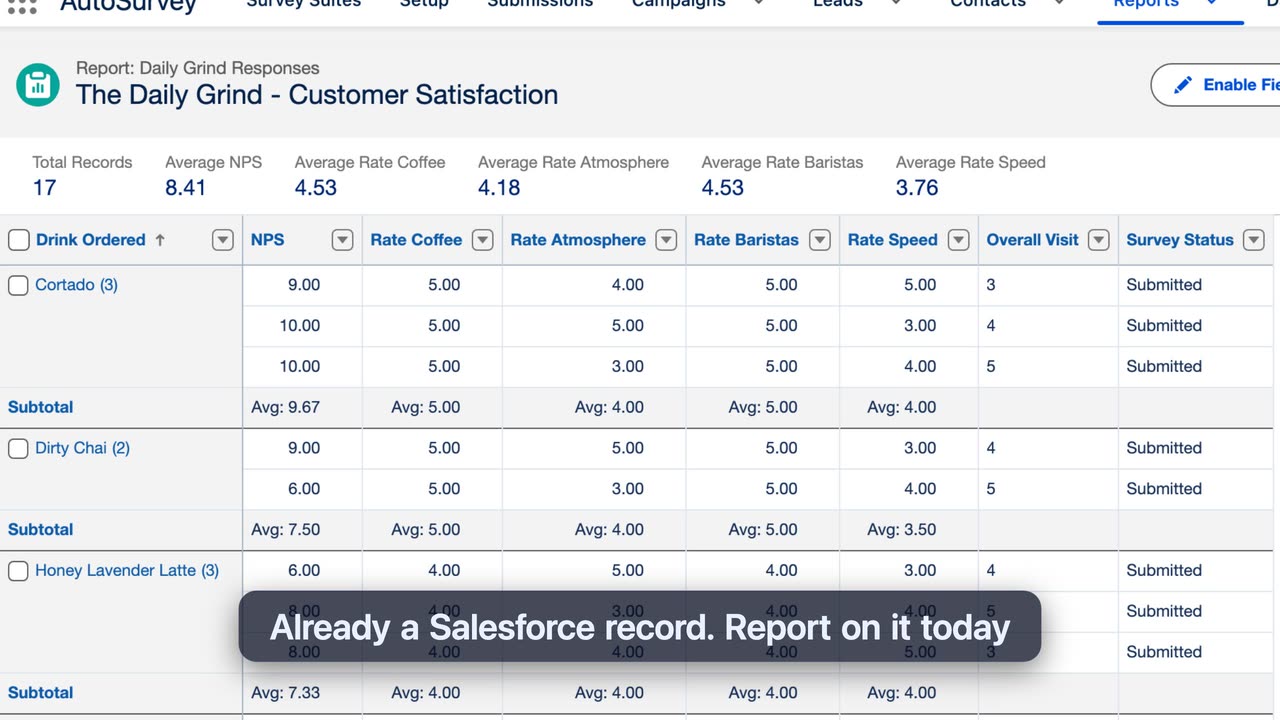This screenshot has height=720, width=1280.
Task: Click the NPS column header
Action: tap(268, 240)
